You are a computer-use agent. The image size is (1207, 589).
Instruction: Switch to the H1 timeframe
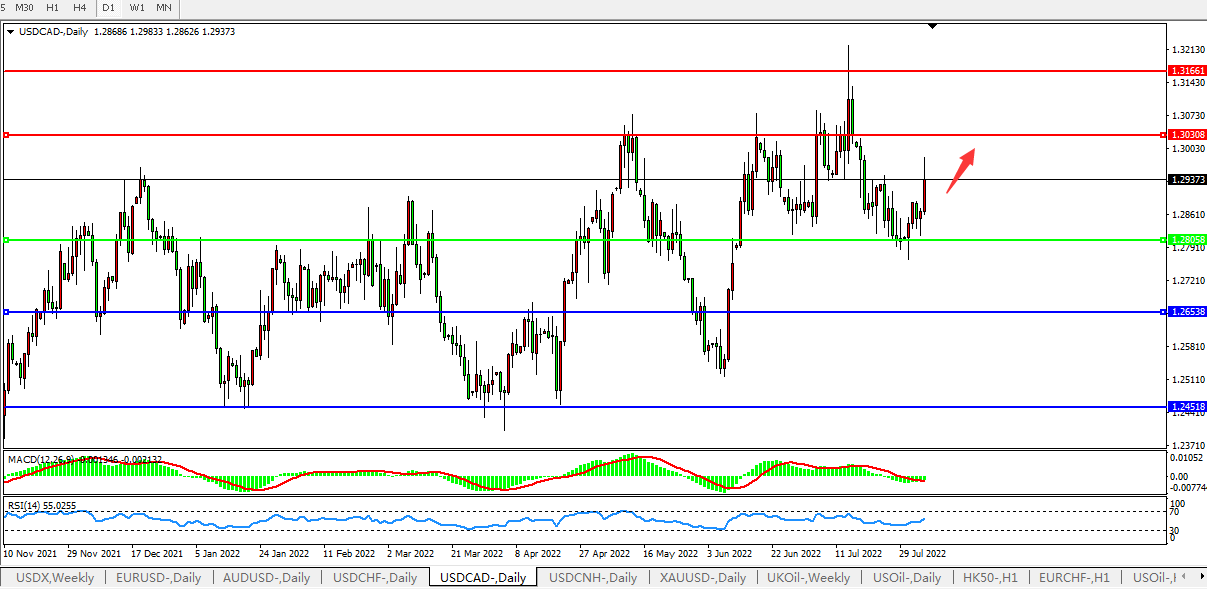pyautogui.click(x=54, y=8)
